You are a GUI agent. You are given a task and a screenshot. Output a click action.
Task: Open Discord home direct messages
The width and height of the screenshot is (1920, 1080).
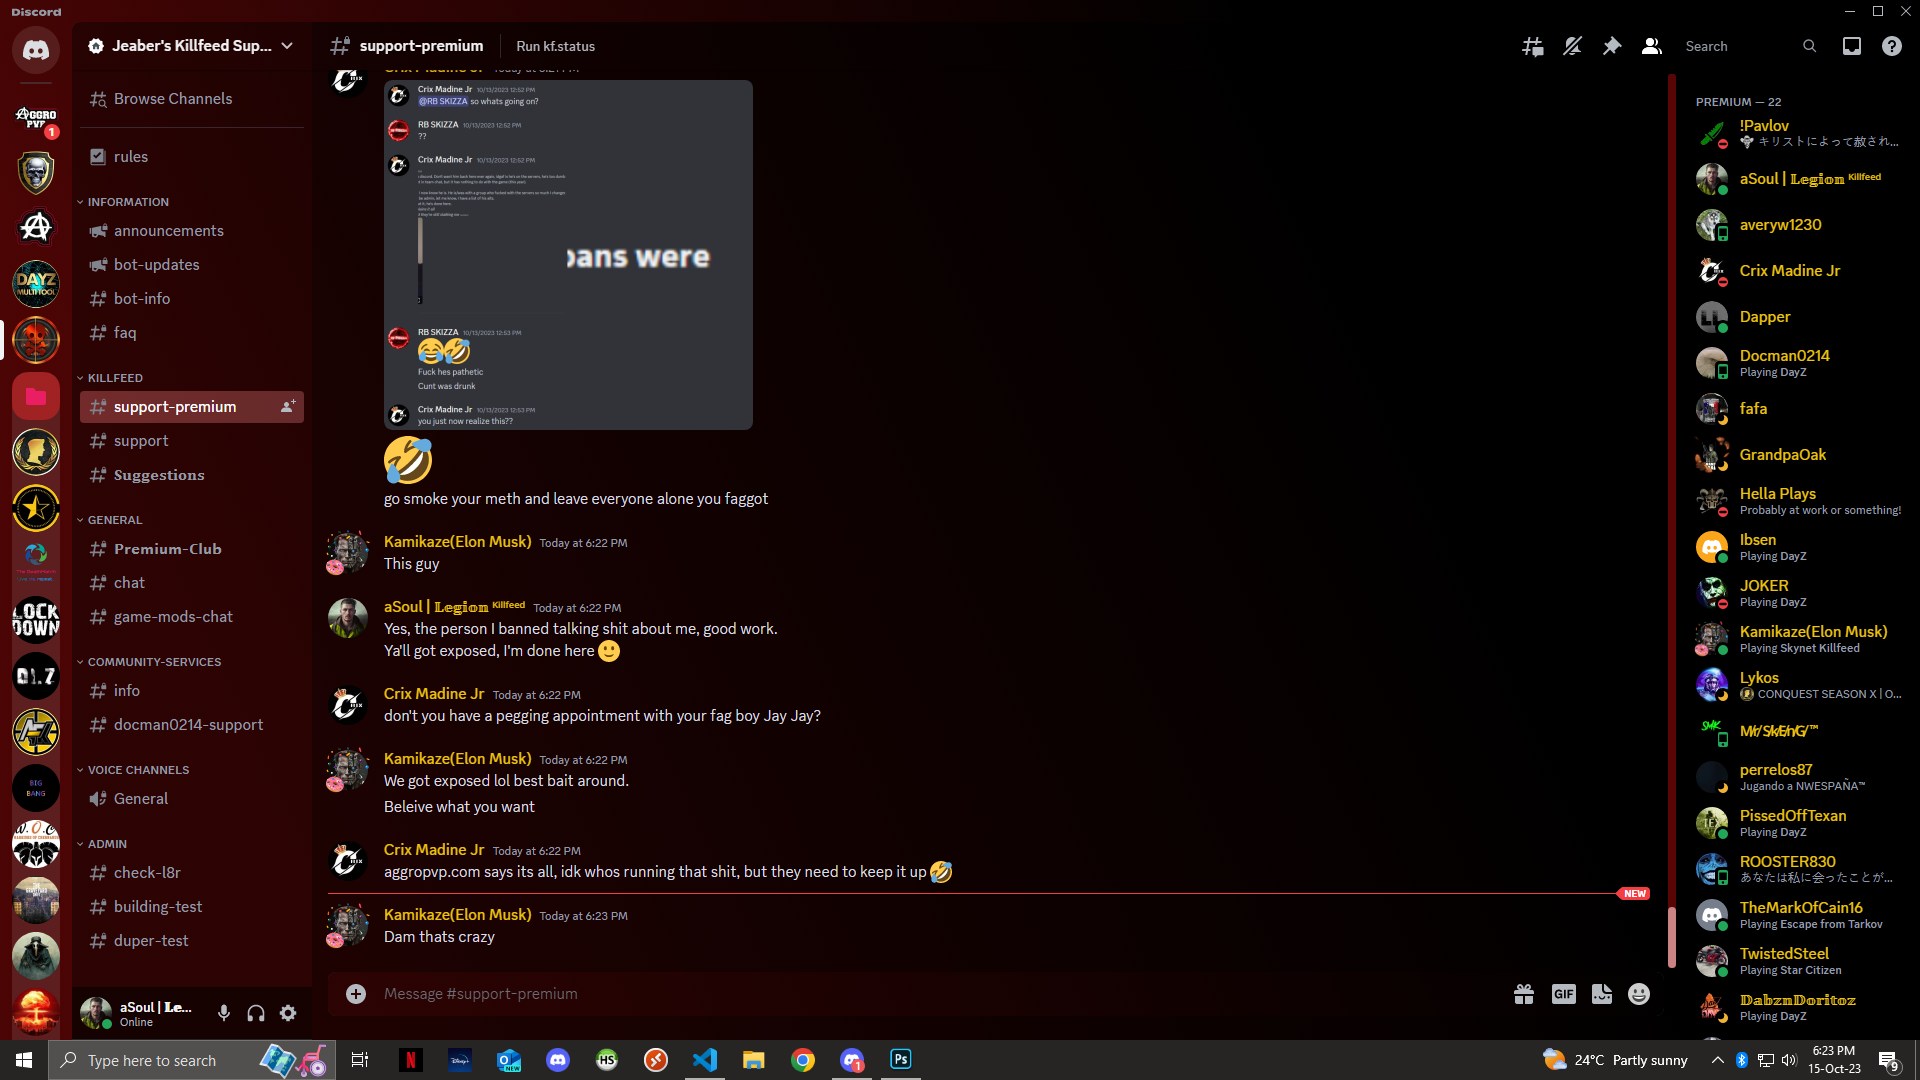coord(36,50)
